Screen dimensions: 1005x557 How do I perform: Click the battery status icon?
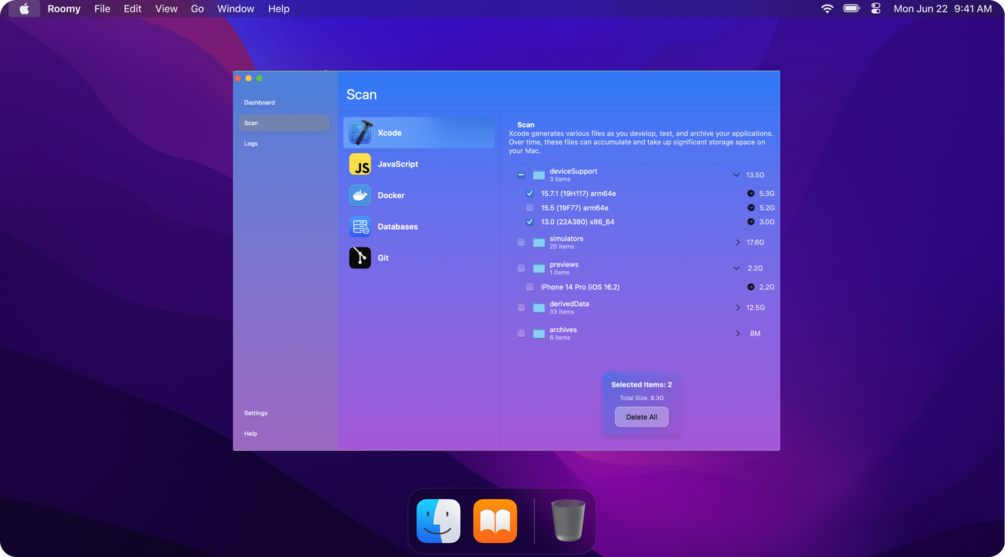(x=851, y=9)
